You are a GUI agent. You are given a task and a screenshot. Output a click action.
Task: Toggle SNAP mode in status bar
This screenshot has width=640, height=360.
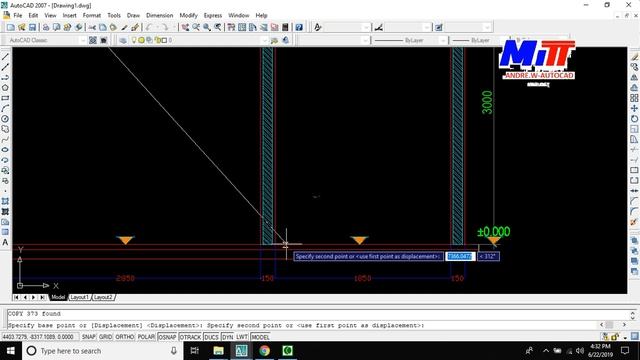(x=89, y=337)
